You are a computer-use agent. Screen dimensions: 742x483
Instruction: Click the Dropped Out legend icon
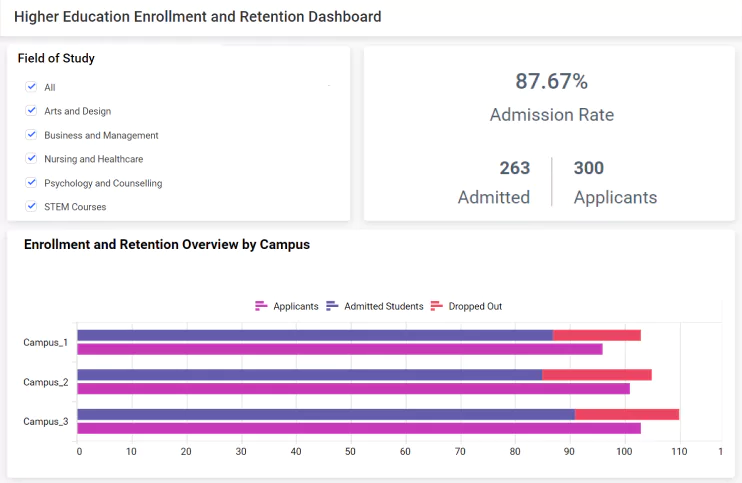coord(436,306)
